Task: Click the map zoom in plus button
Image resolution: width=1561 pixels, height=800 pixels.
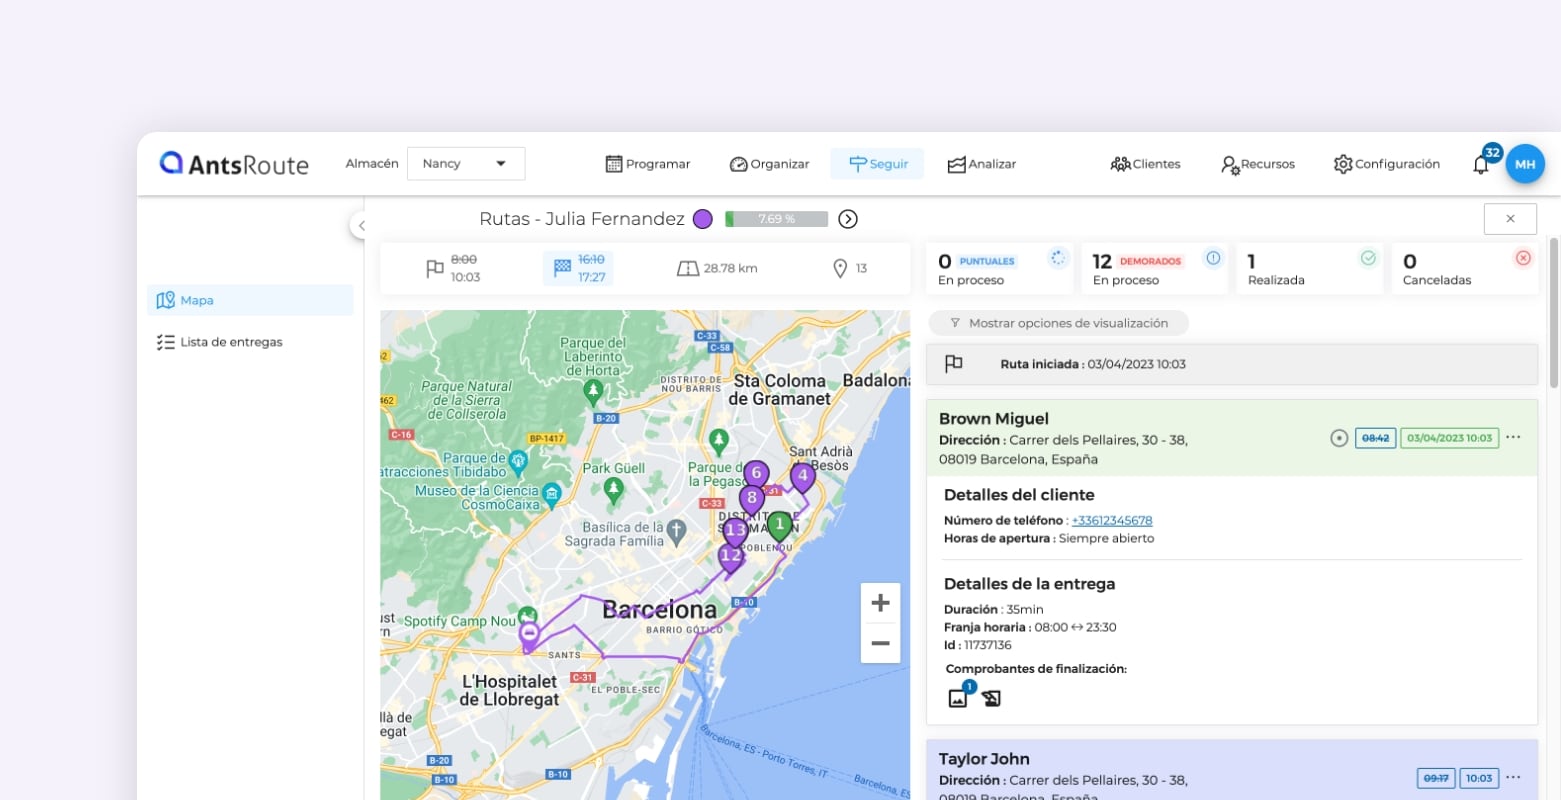Action: [880, 603]
